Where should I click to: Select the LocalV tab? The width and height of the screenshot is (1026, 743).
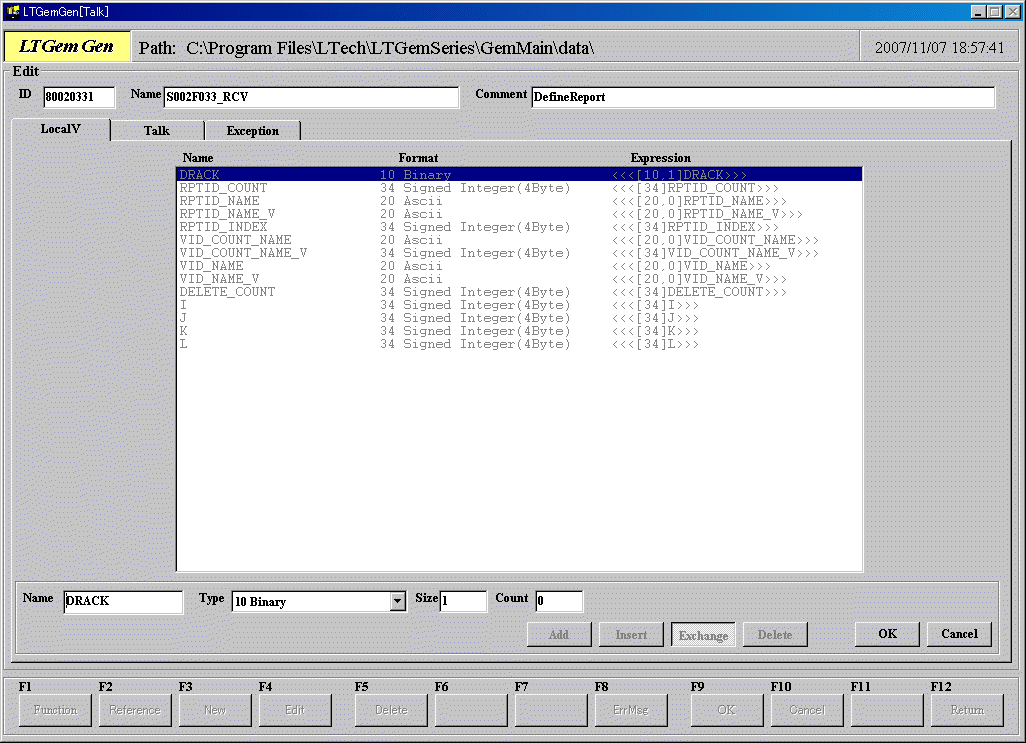click(61, 129)
